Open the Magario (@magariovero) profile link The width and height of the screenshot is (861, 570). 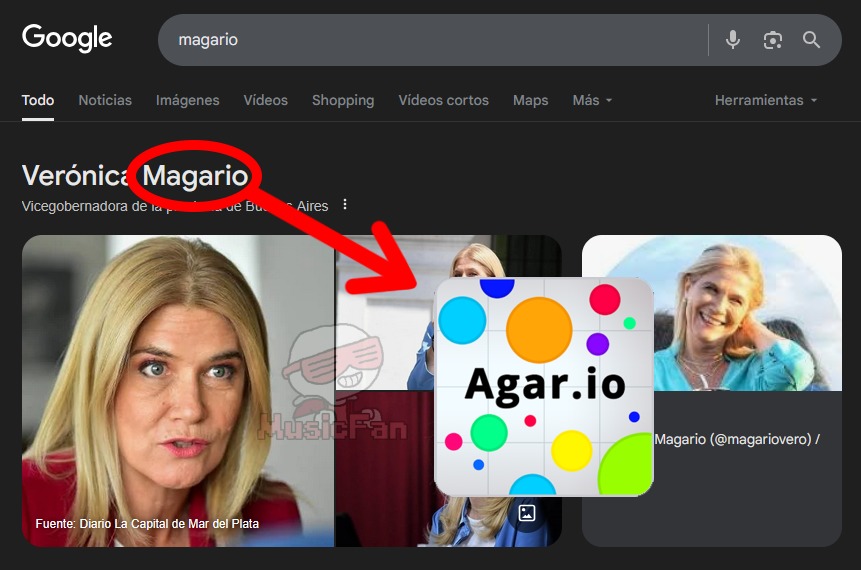pos(737,439)
